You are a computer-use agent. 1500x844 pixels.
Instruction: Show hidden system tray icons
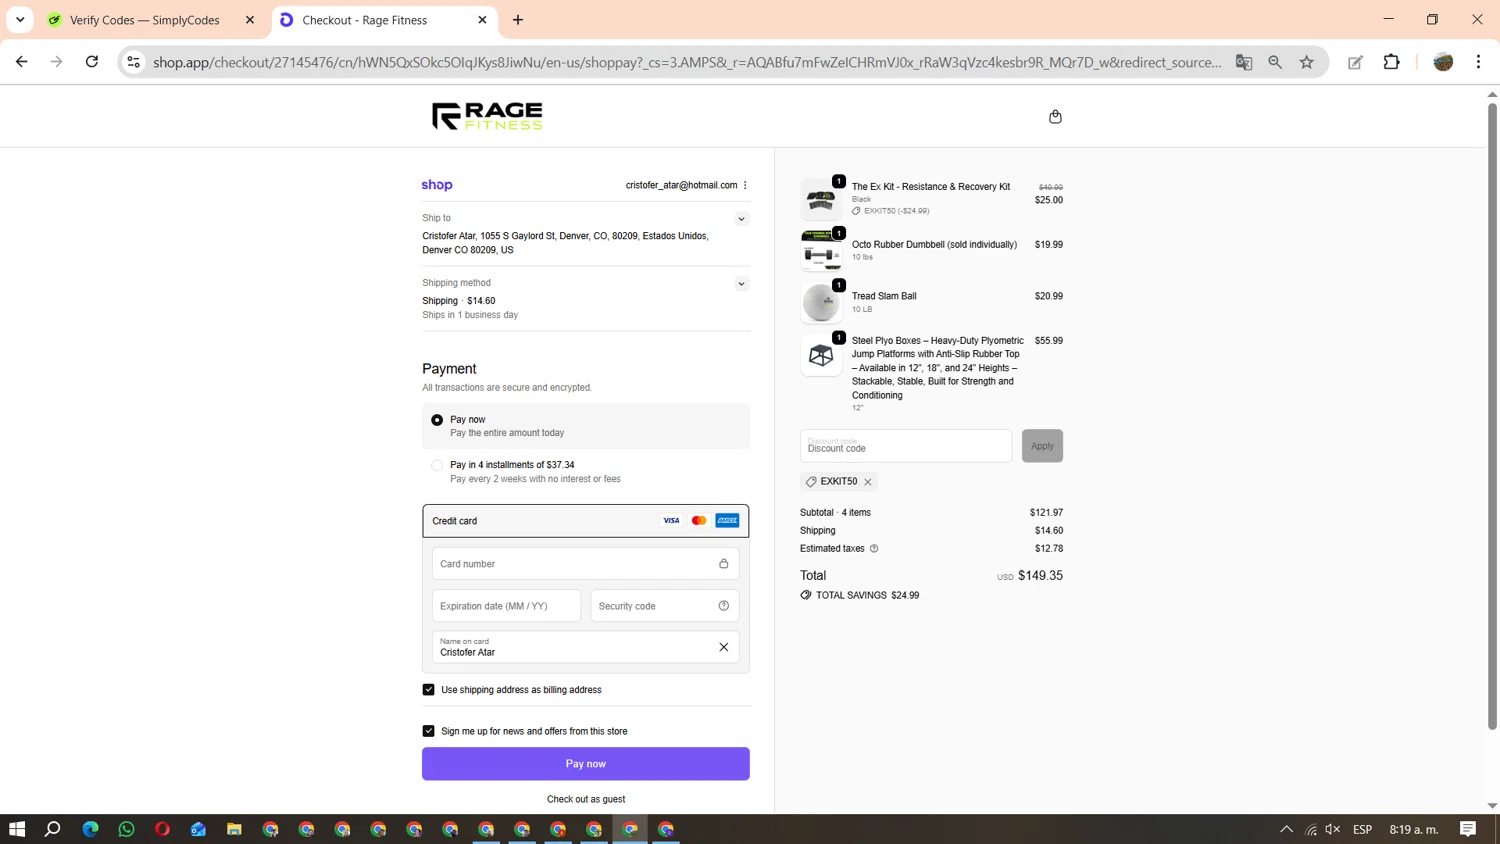coord(1287,829)
